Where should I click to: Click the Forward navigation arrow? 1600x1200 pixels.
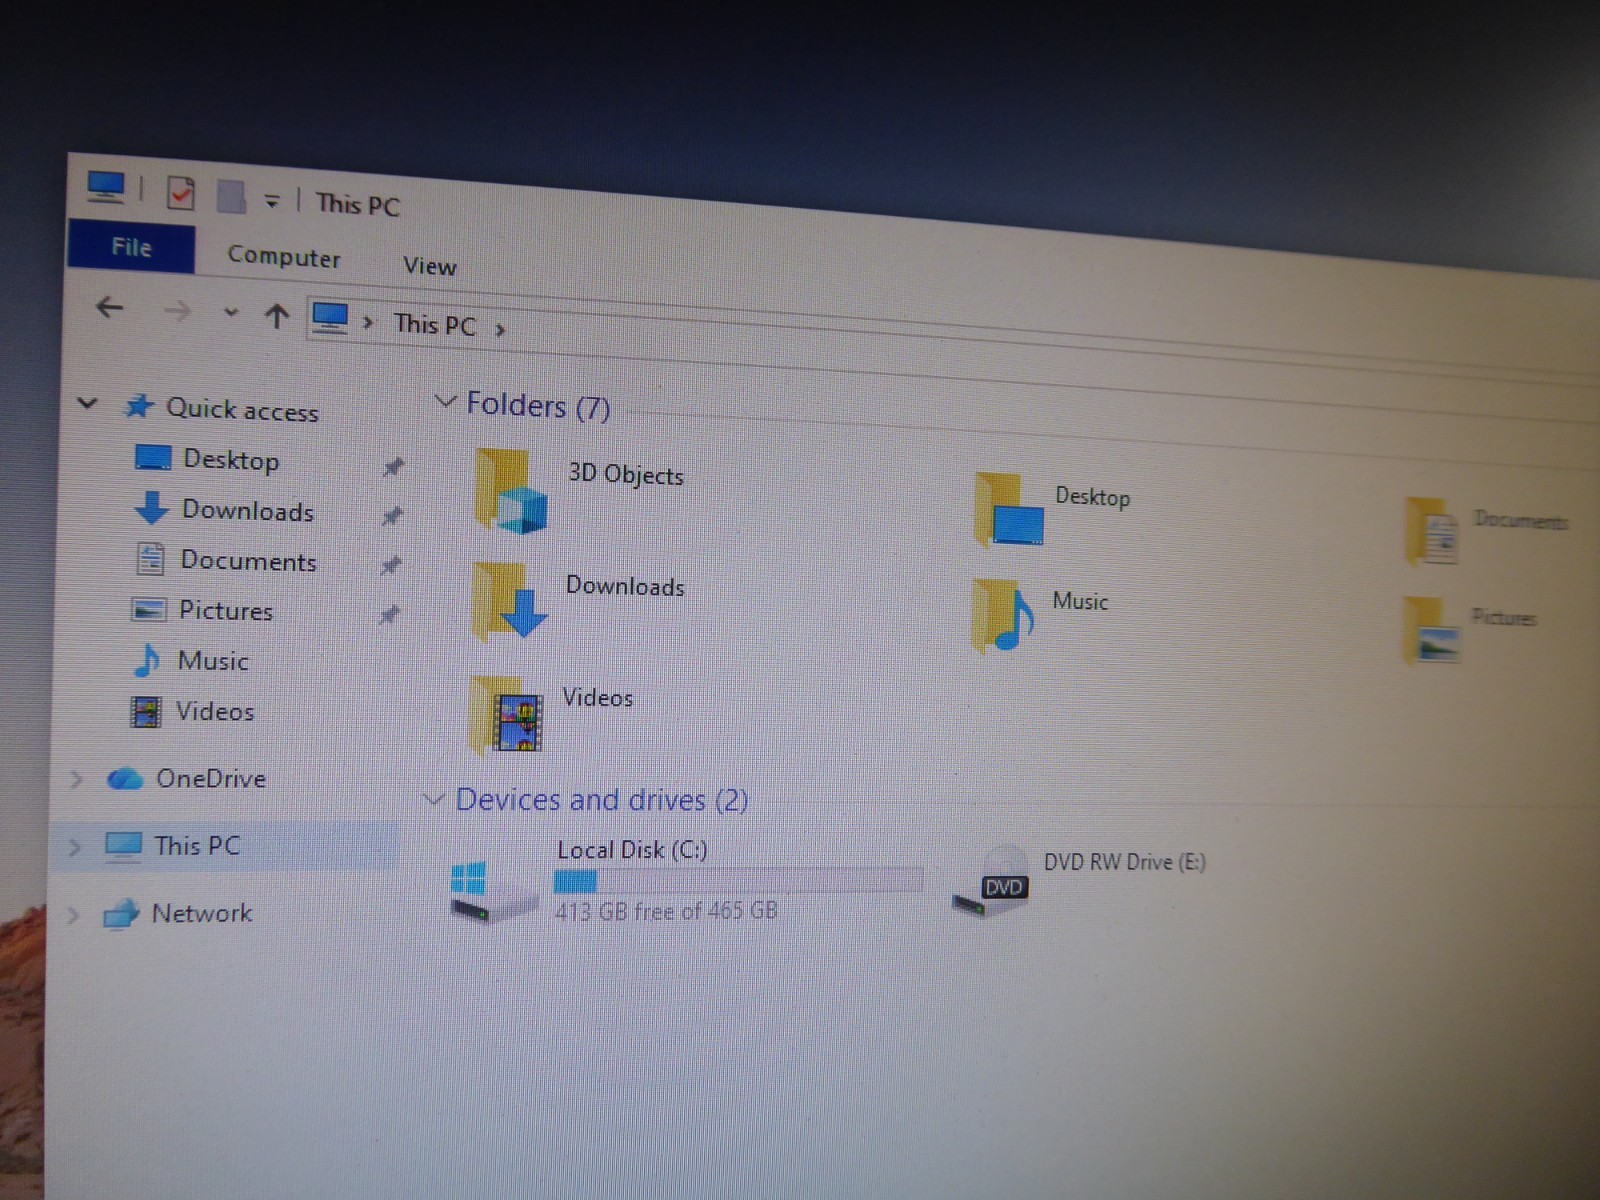point(177,312)
